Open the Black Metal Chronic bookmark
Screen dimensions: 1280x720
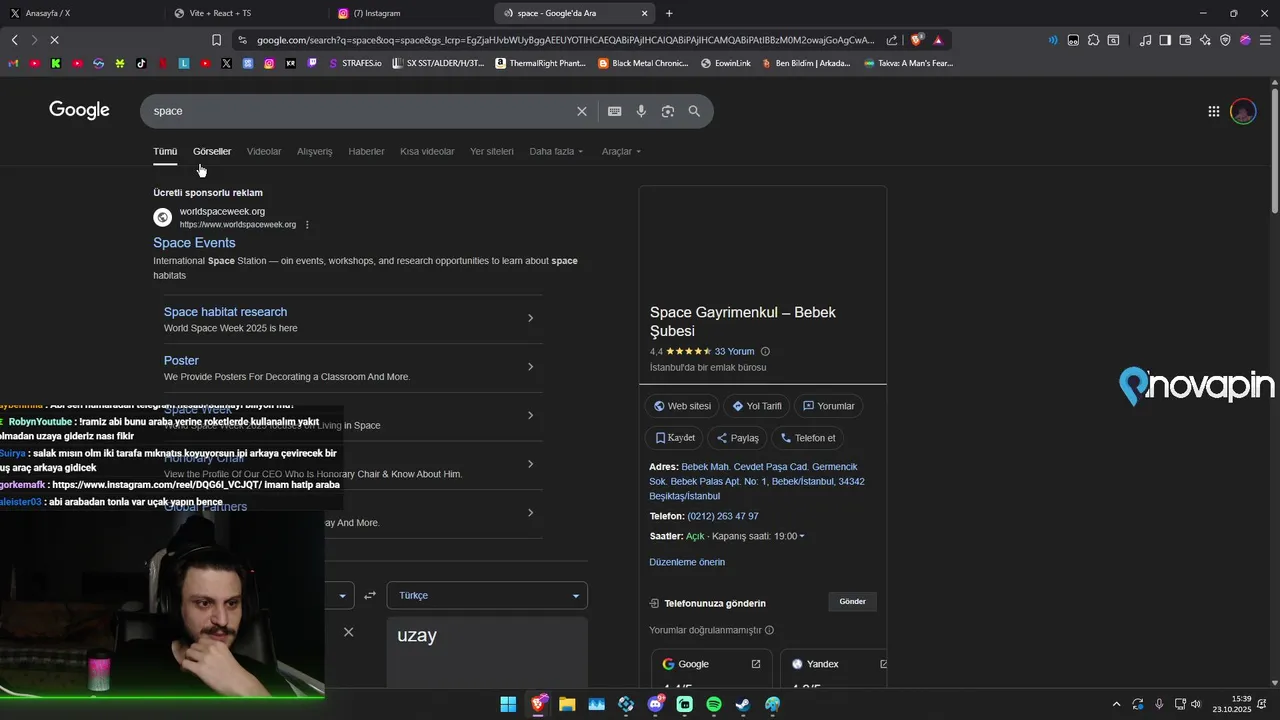coord(644,63)
